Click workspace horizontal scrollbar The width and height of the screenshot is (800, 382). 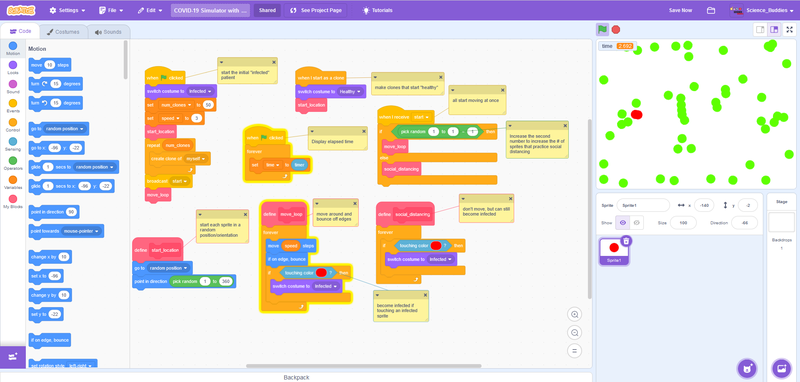point(364,366)
